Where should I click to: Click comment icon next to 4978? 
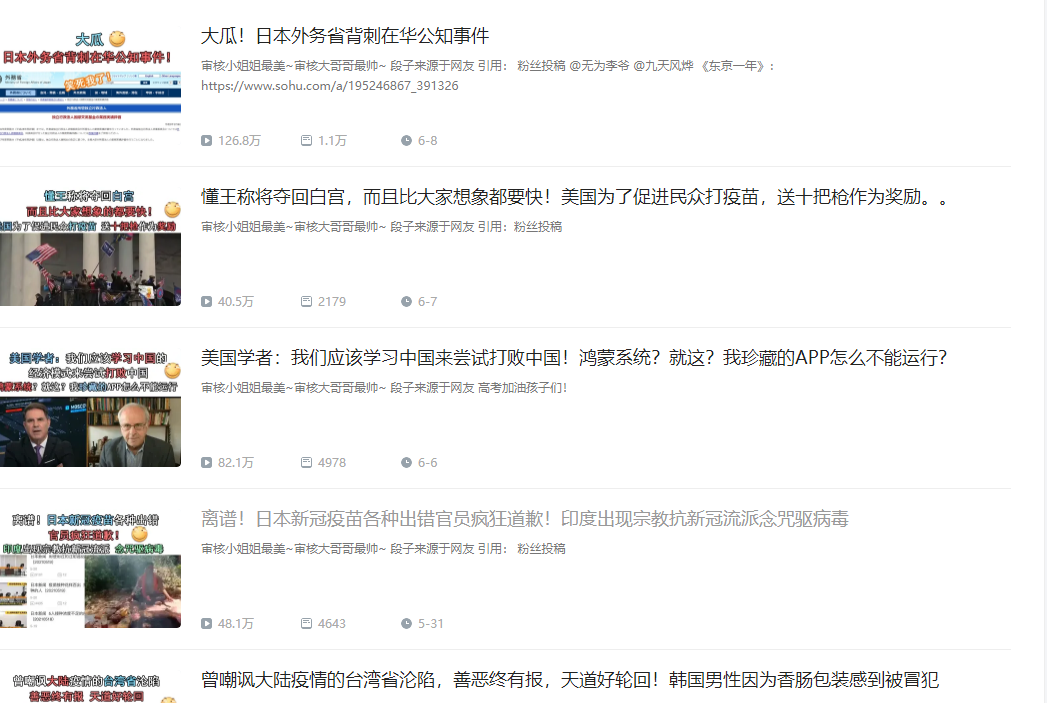pyautogui.click(x=306, y=462)
